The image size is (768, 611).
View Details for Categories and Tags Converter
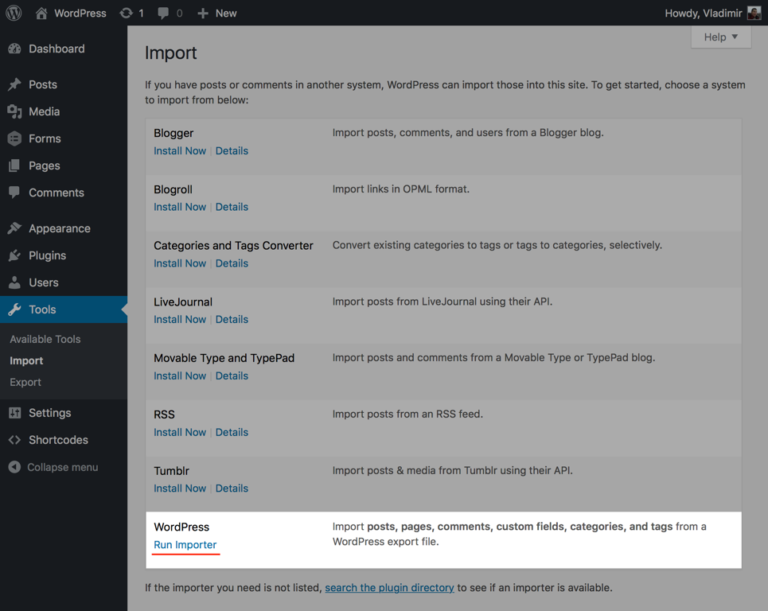pos(232,263)
